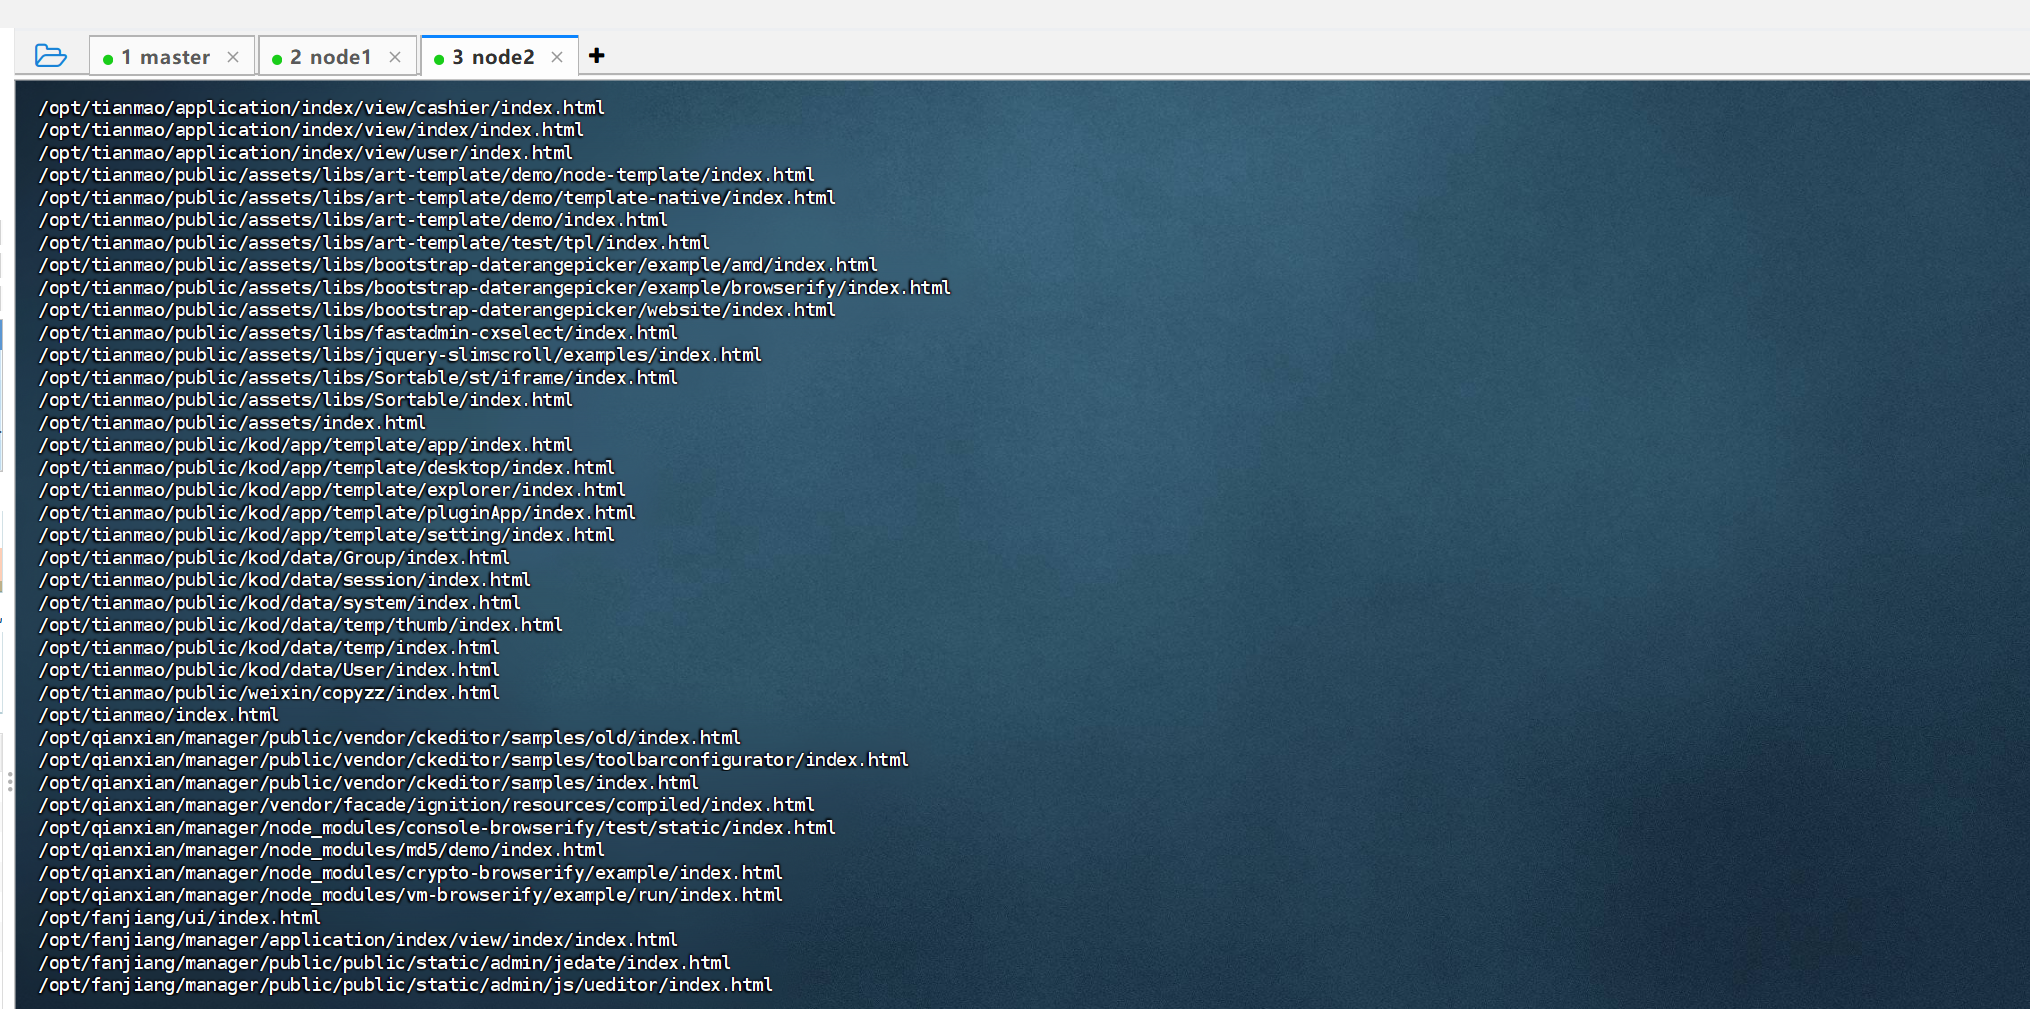Click the art-template/test/tpl/index.html line
Image resolution: width=2030 pixels, height=1009 pixels.
(x=374, y=243)
